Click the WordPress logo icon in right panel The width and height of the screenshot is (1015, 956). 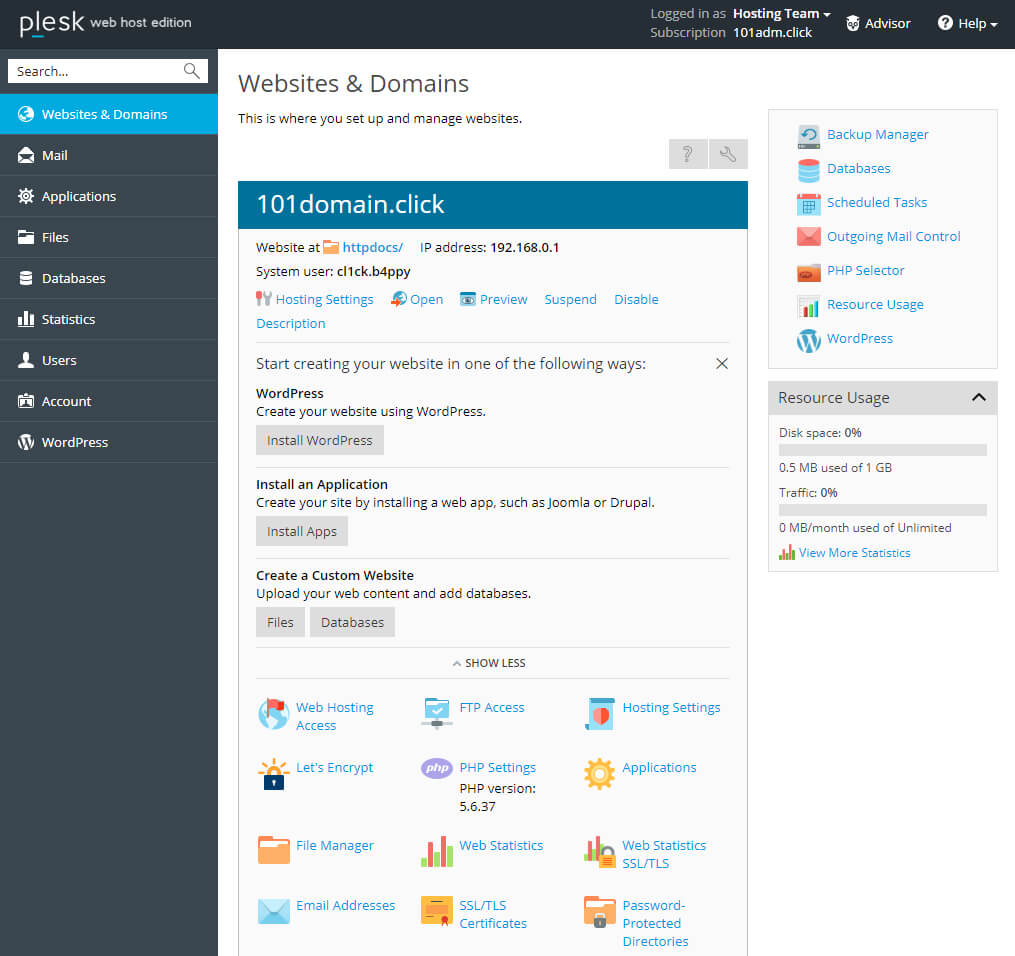[809, 340]
